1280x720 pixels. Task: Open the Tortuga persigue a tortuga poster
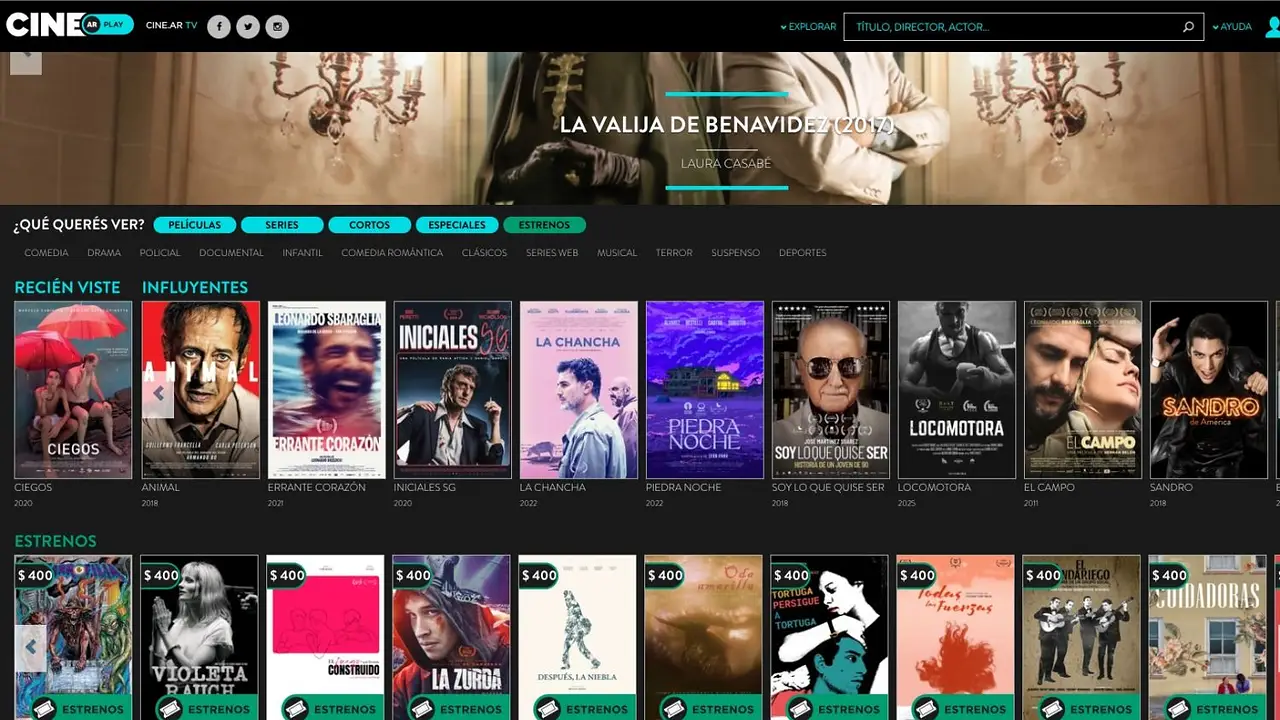click(x=829, y=637)
